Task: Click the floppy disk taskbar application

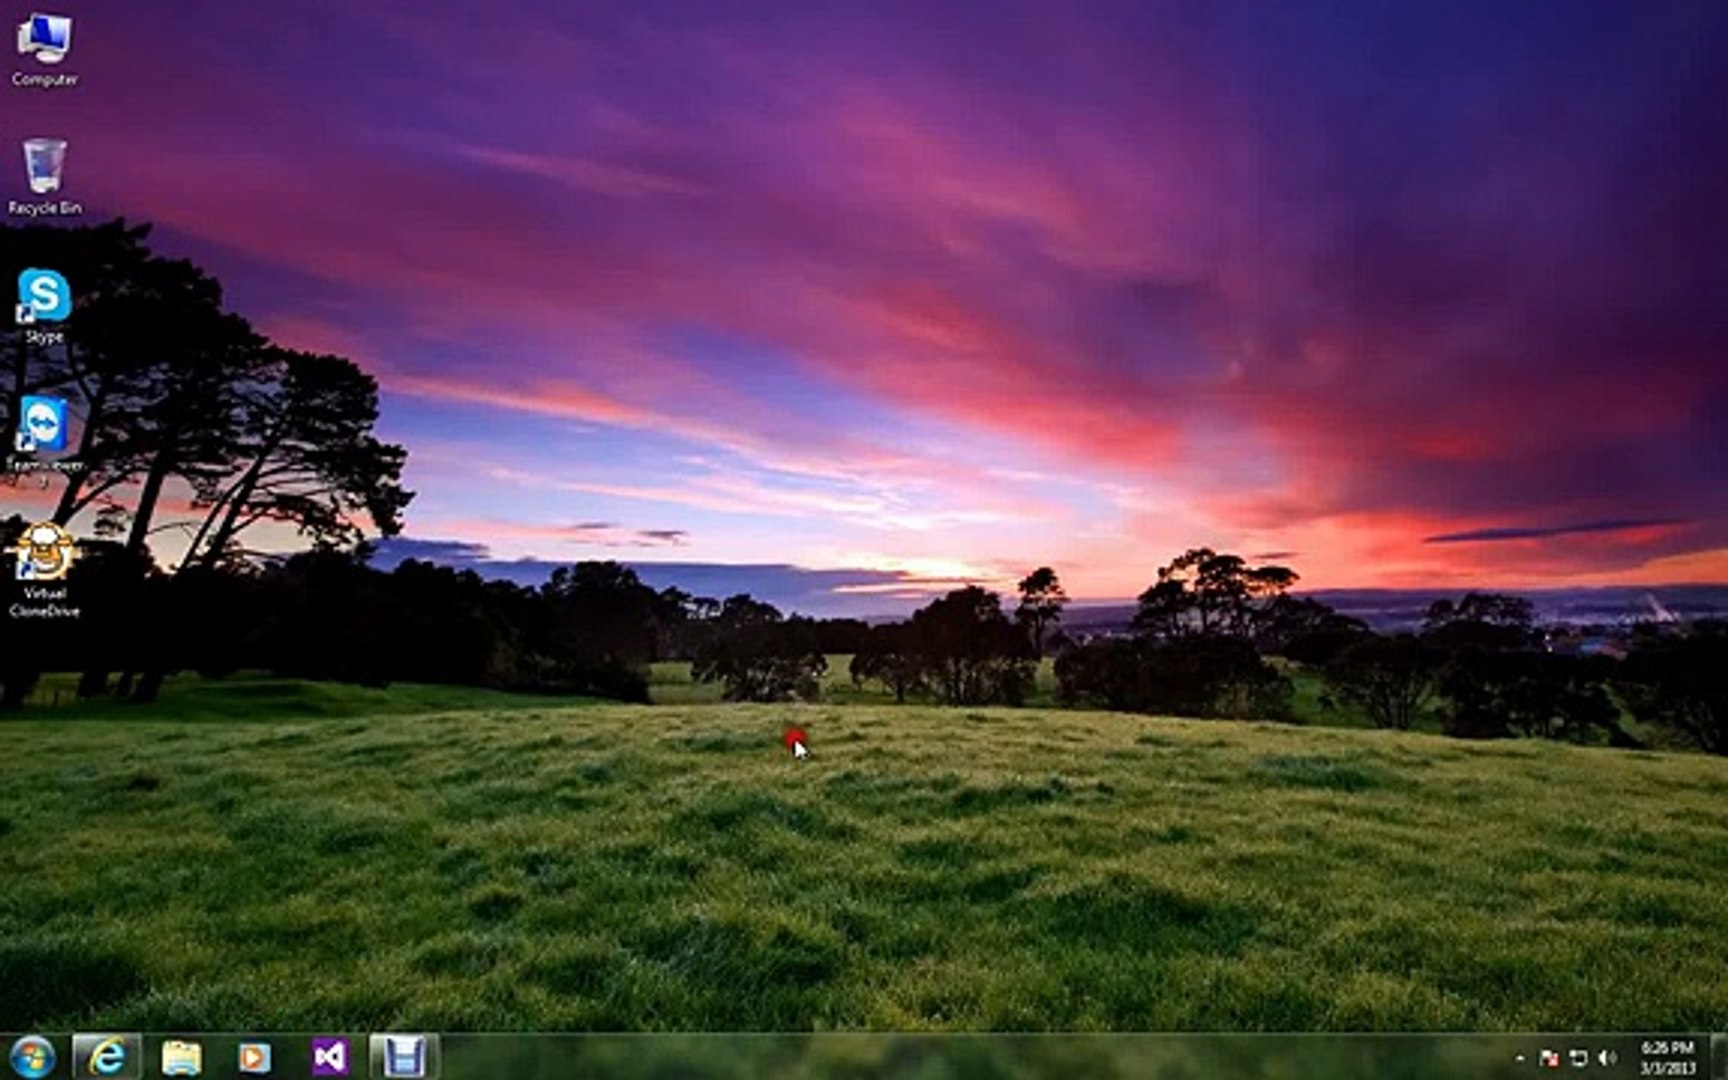Action: point(404,1057)
